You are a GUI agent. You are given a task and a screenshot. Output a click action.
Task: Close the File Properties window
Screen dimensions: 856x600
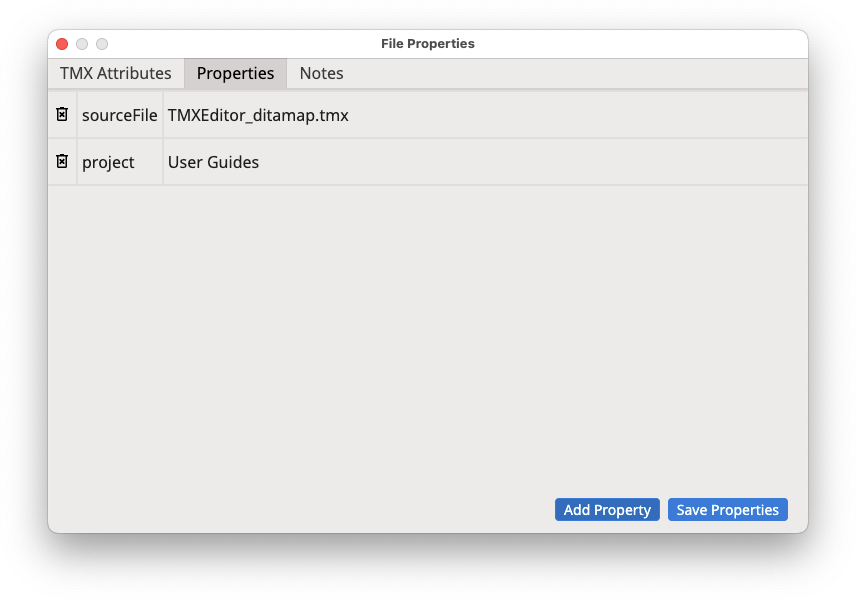pos(62,44)
